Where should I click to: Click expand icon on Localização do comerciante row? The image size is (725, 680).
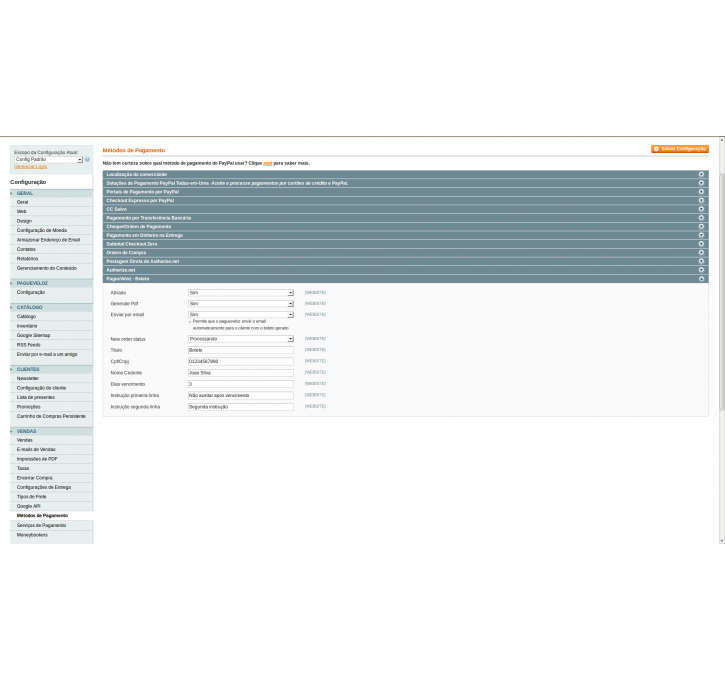[701, 174]
